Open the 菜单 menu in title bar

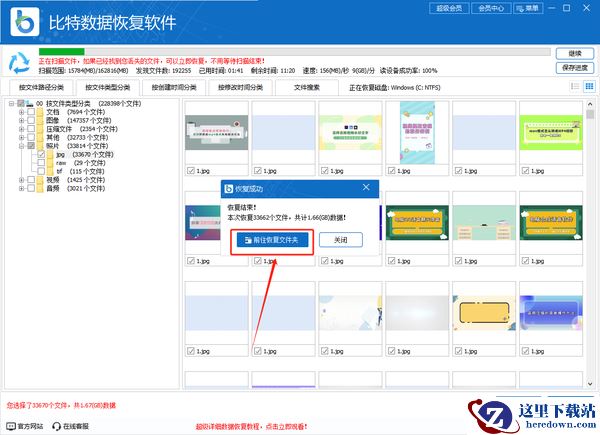click(528, 8)
